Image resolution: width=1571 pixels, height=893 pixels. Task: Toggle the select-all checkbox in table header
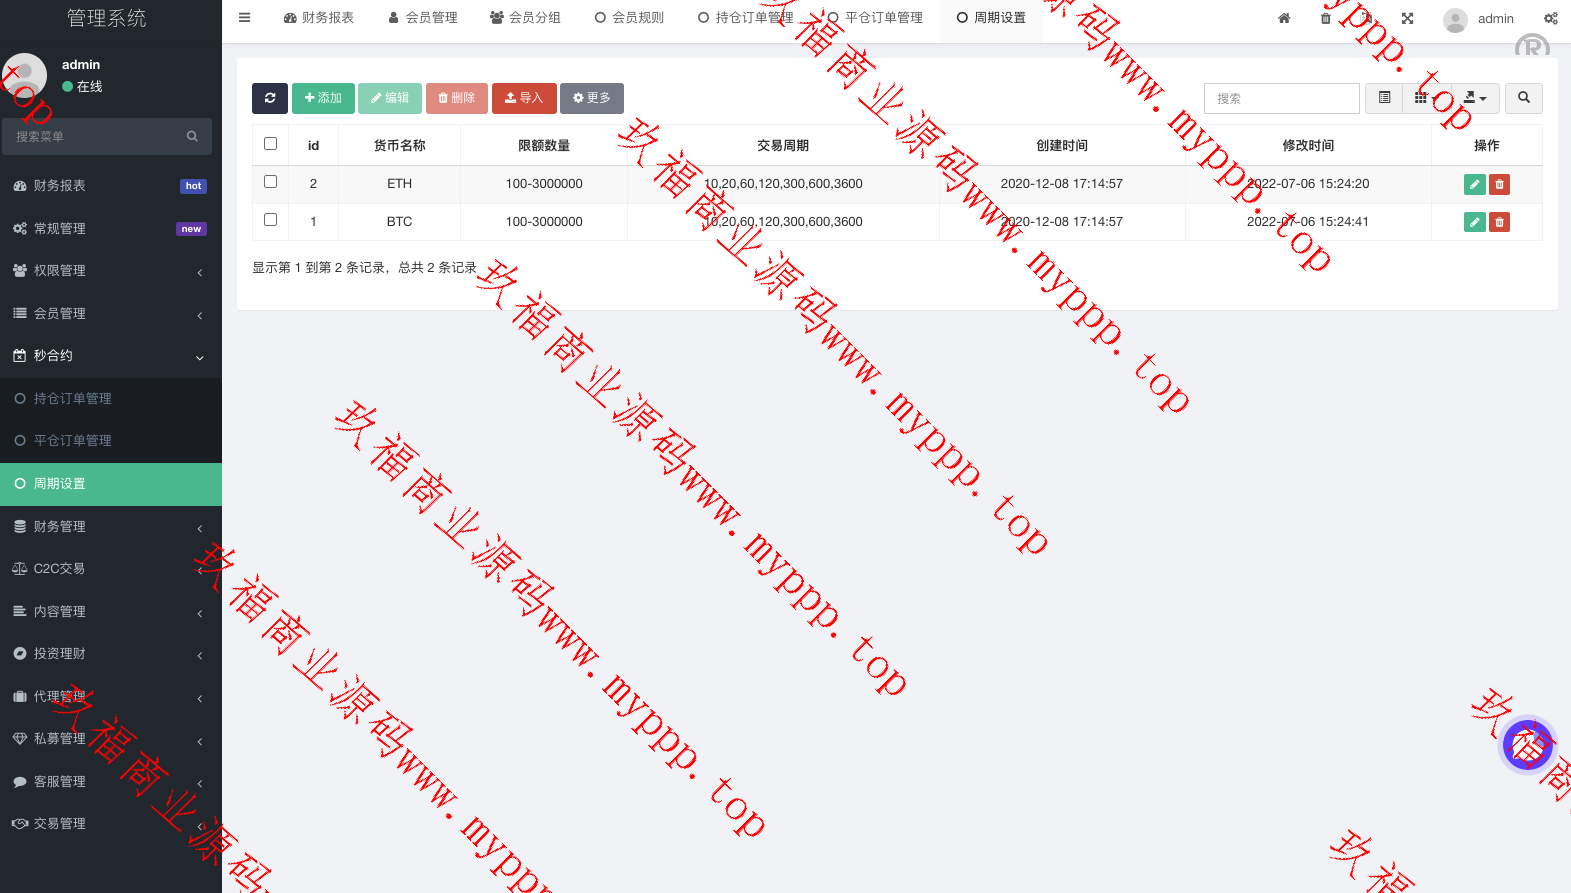click(270, 144)
